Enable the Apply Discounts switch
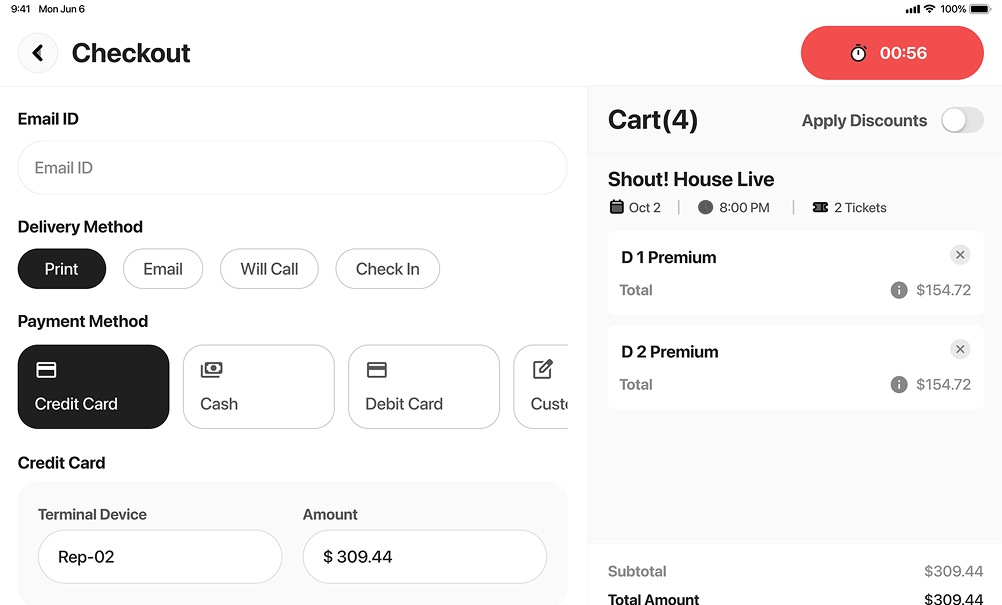 click(962, 120)
